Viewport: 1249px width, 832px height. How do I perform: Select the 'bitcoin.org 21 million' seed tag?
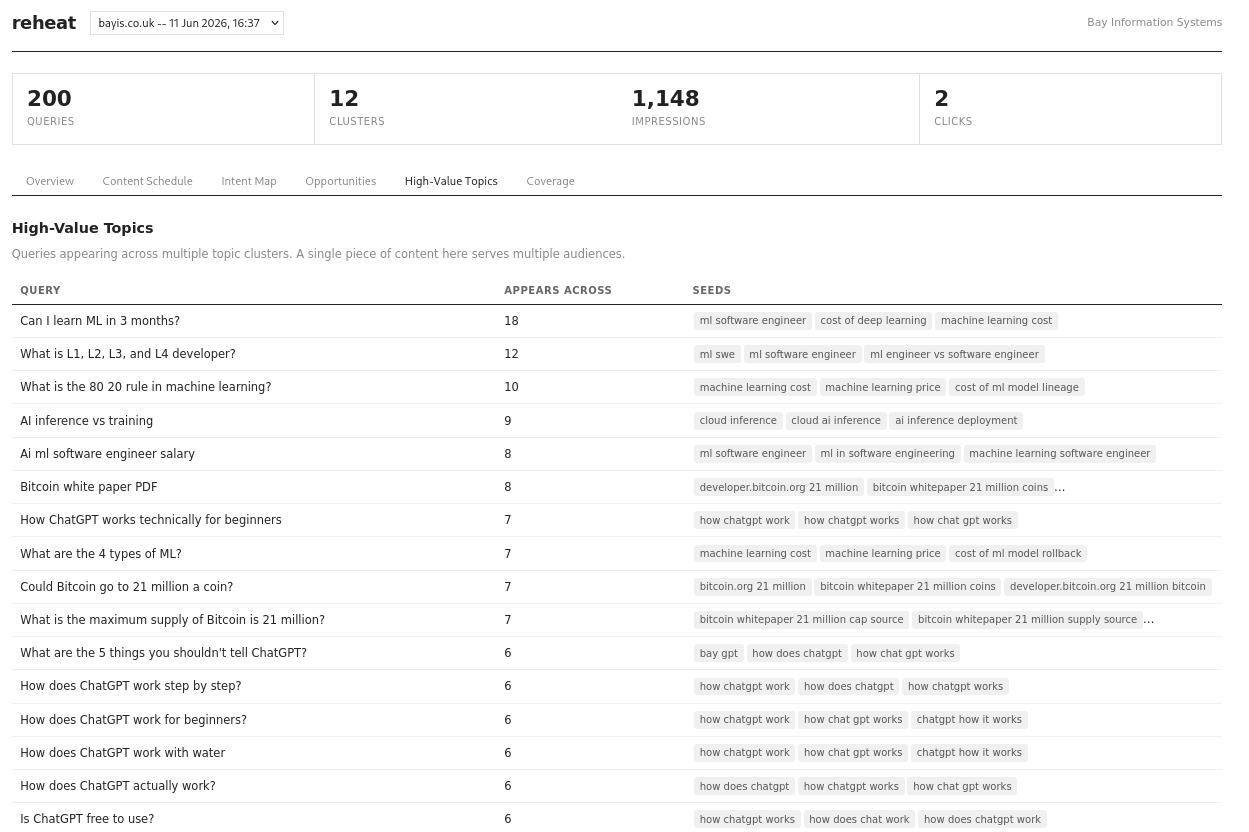tap(752, 587)
